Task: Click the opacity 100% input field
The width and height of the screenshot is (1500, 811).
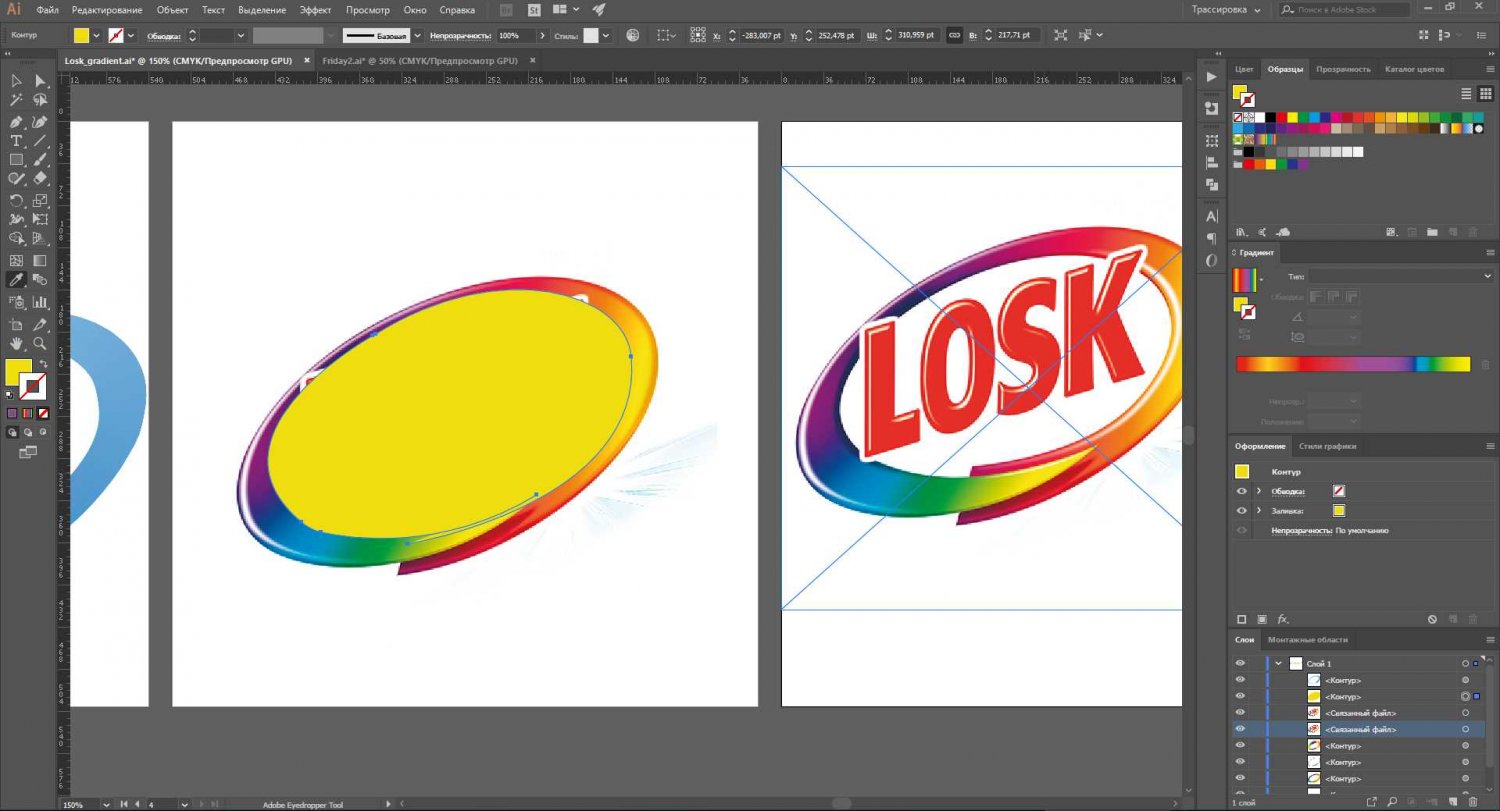Action: click(516, 35)
